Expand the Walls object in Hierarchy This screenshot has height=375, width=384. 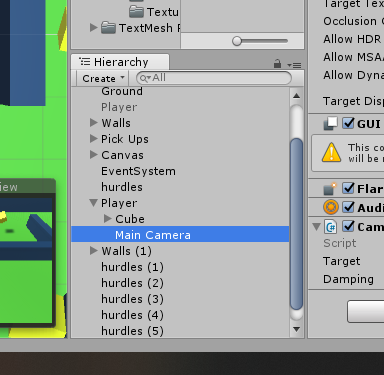pos(94,123)
